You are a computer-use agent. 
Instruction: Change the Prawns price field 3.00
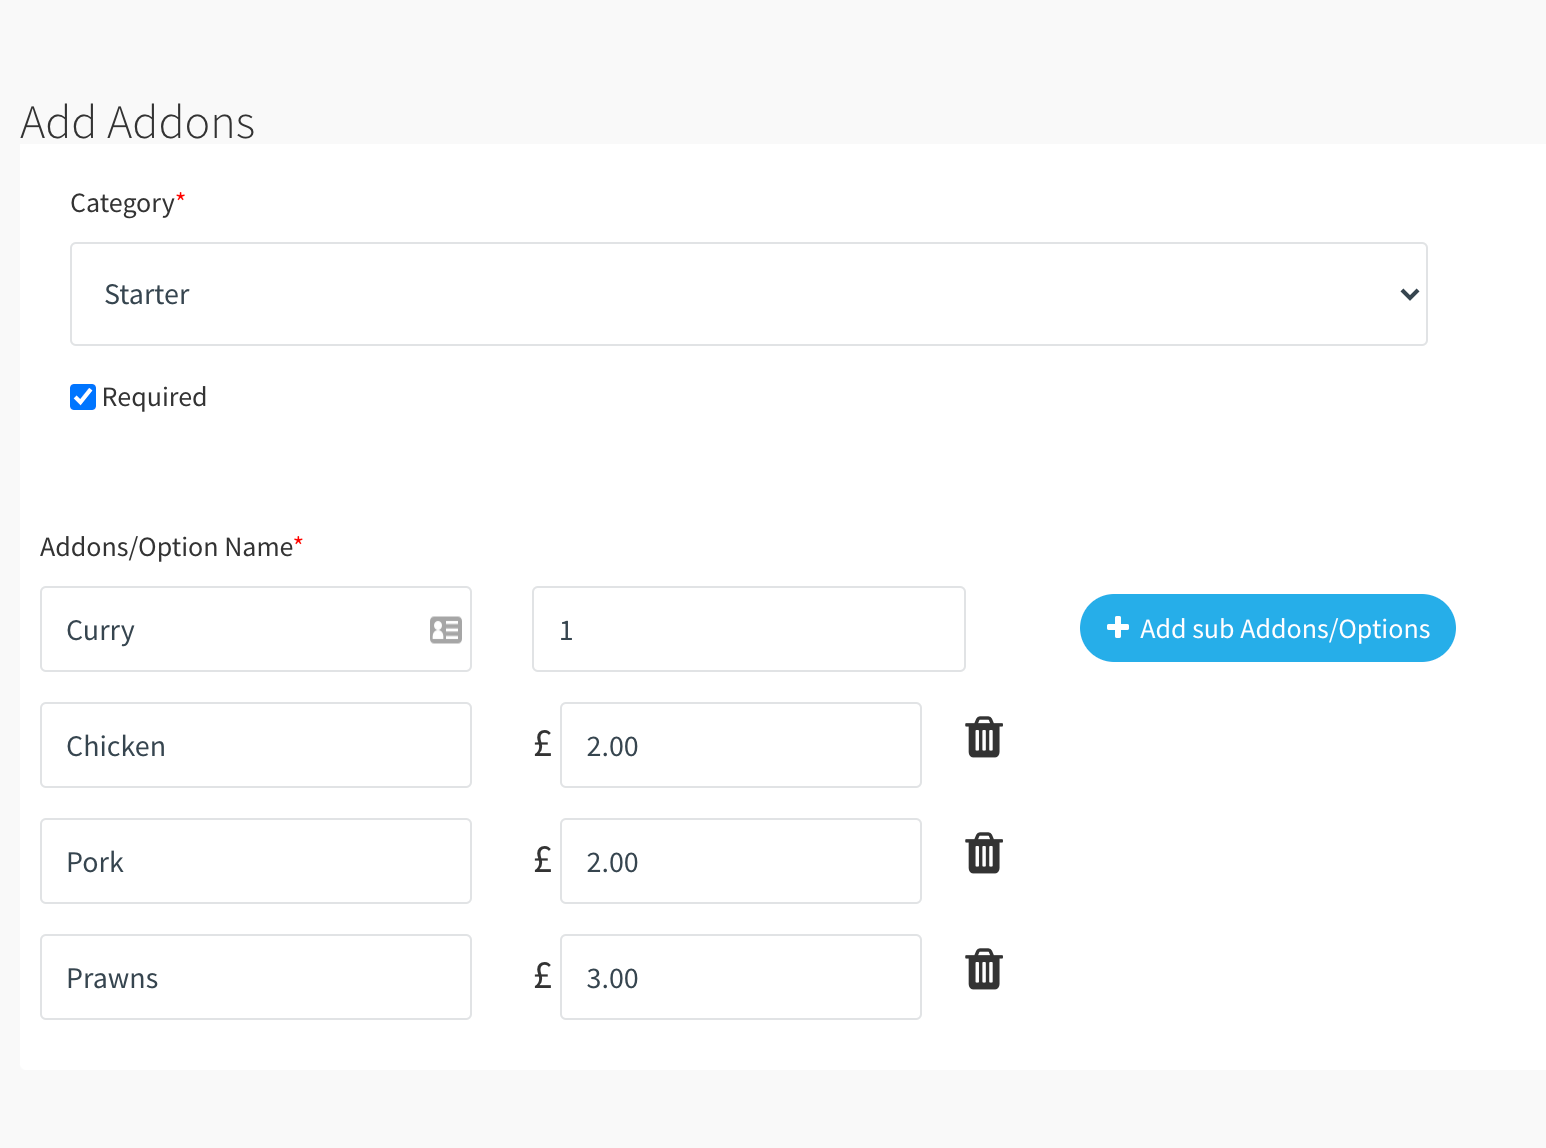(741, 977)
